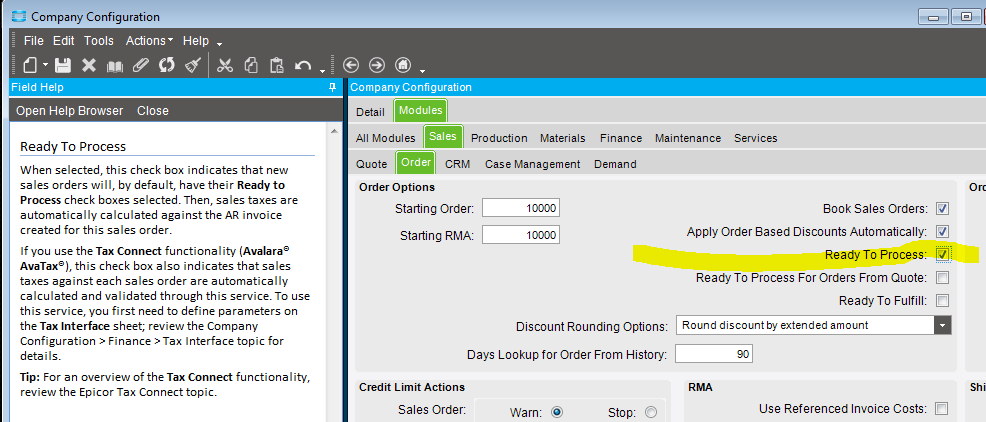986x422 pixels.
Task: Select the Warn radio button for Sales Order
Action: click(x=557, y=413)
